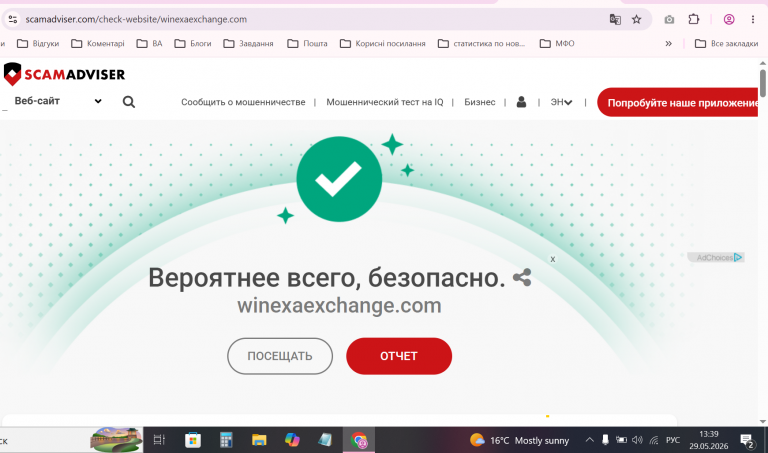The width and height of the screenshot is (768, 453).
Task: Click the winexaexchange.com domain text
Action: (x=339, y=306)
